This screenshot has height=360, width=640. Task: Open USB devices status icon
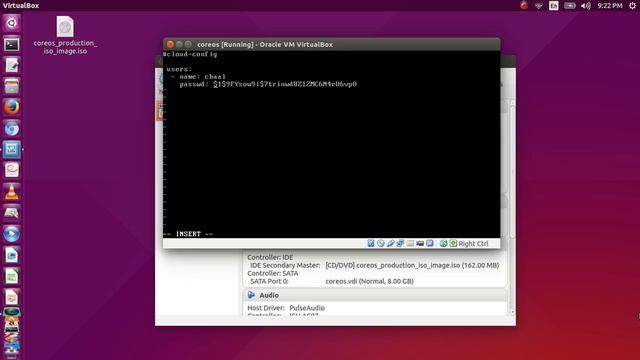click(x=390, y=243)
